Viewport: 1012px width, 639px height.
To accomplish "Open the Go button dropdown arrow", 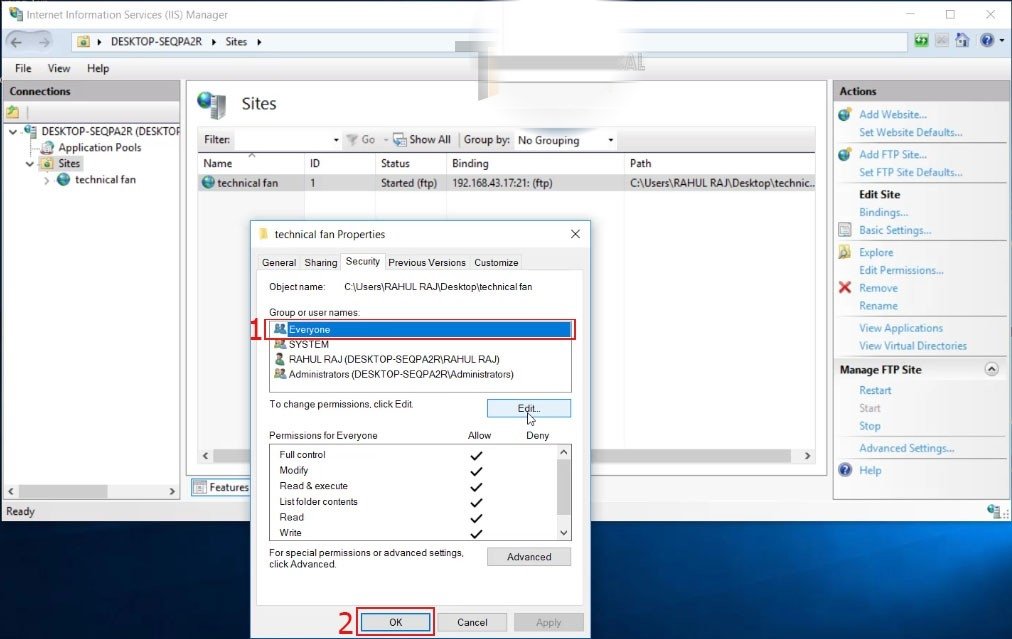I will point(386,140).
